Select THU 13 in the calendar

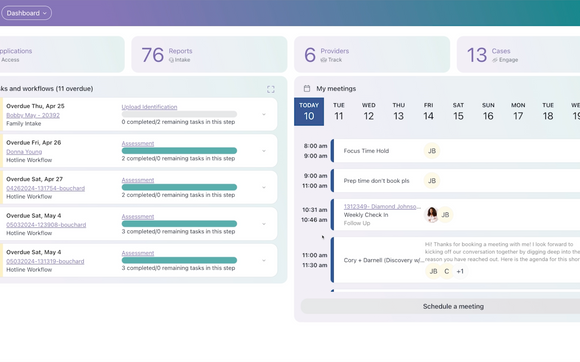[398, 112]
